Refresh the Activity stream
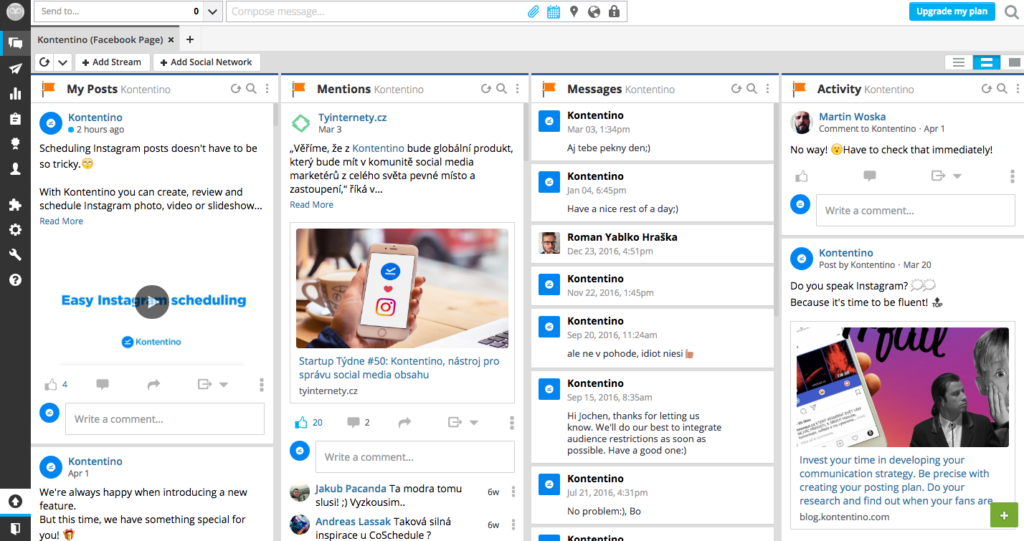Viewport: 1024px width, 541px height. 986,89
